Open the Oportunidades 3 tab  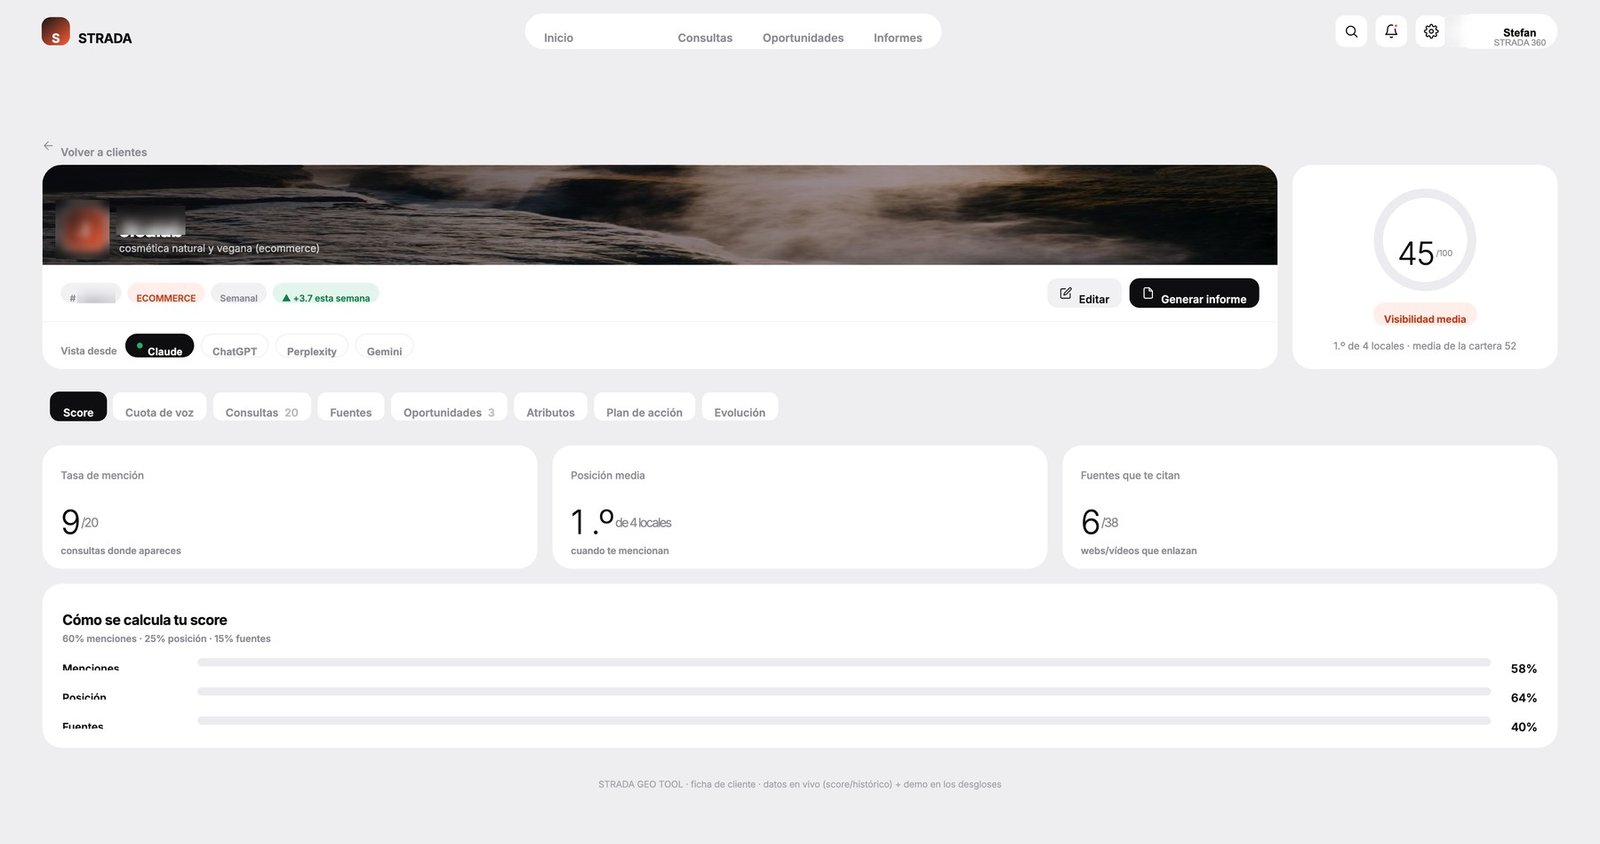[x=449, y=407]
